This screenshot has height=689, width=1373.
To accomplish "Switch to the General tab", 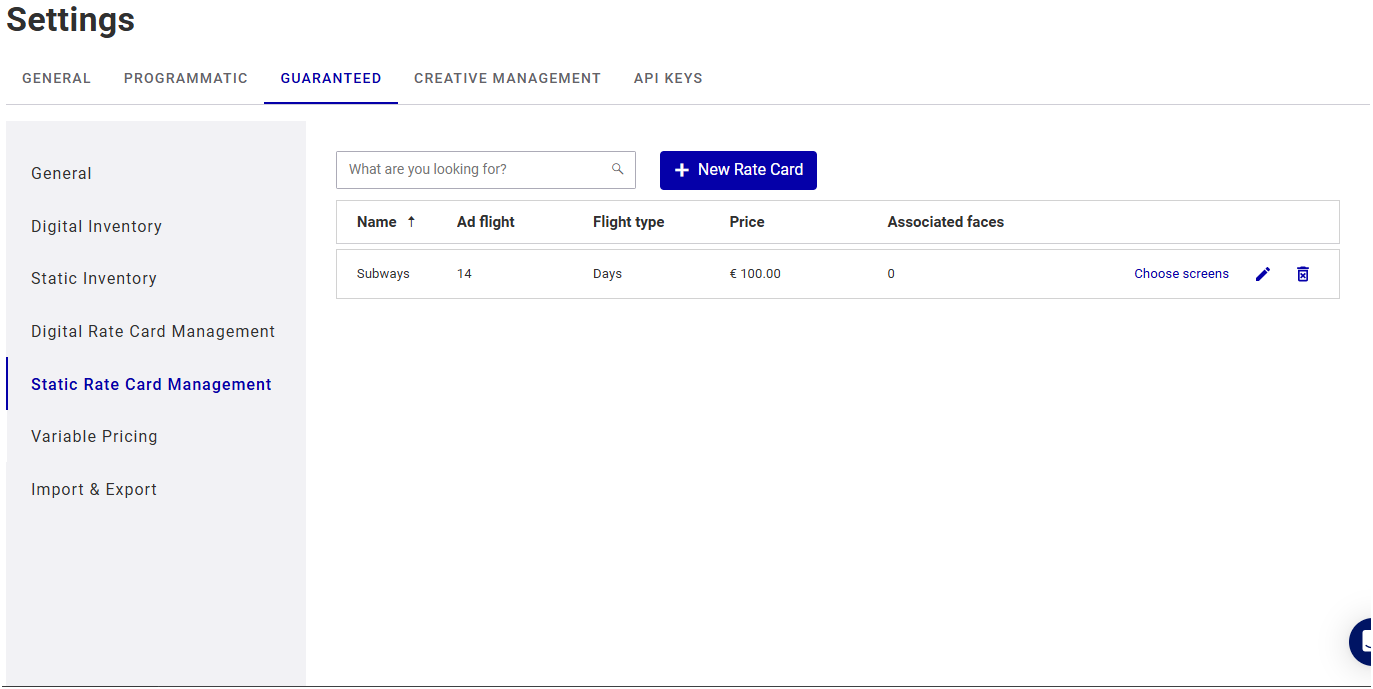I will tap(56, 78).
